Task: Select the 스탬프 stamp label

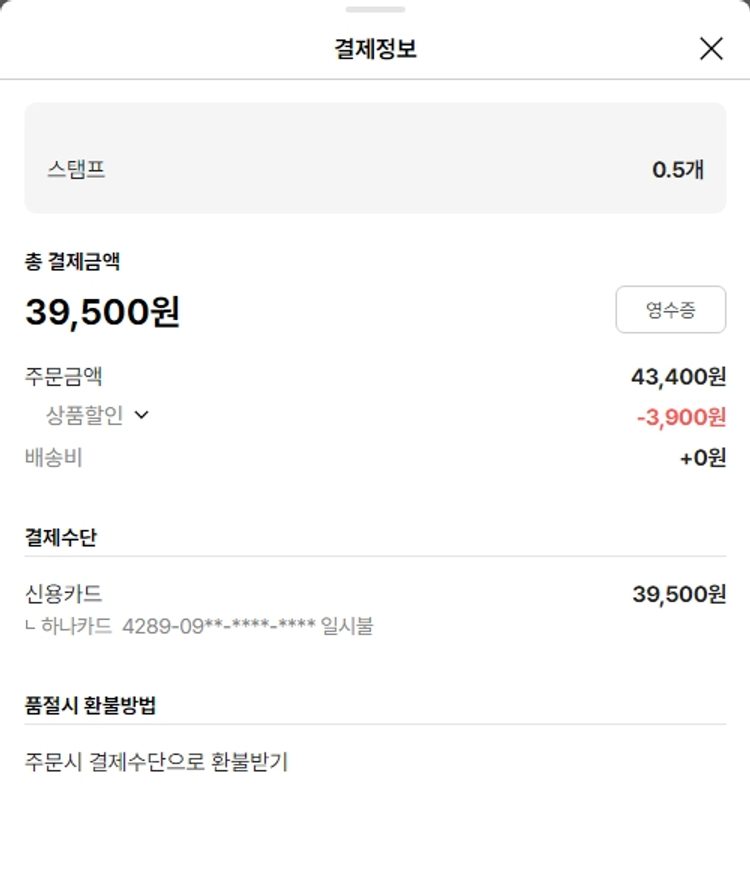Action: 76,169
